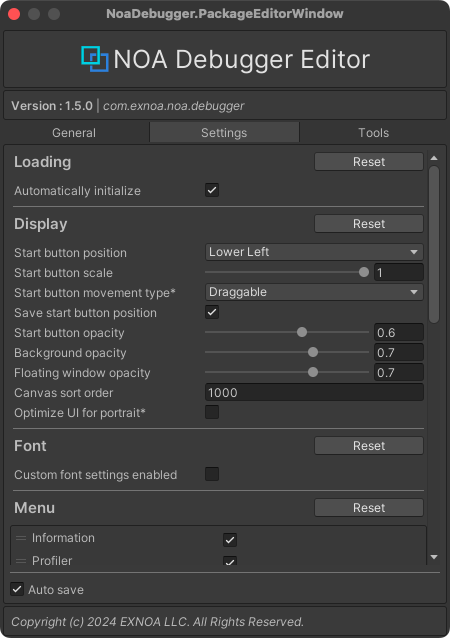450x638 pixels.
Task: Click the Display section heading
Action: (41, 224)
